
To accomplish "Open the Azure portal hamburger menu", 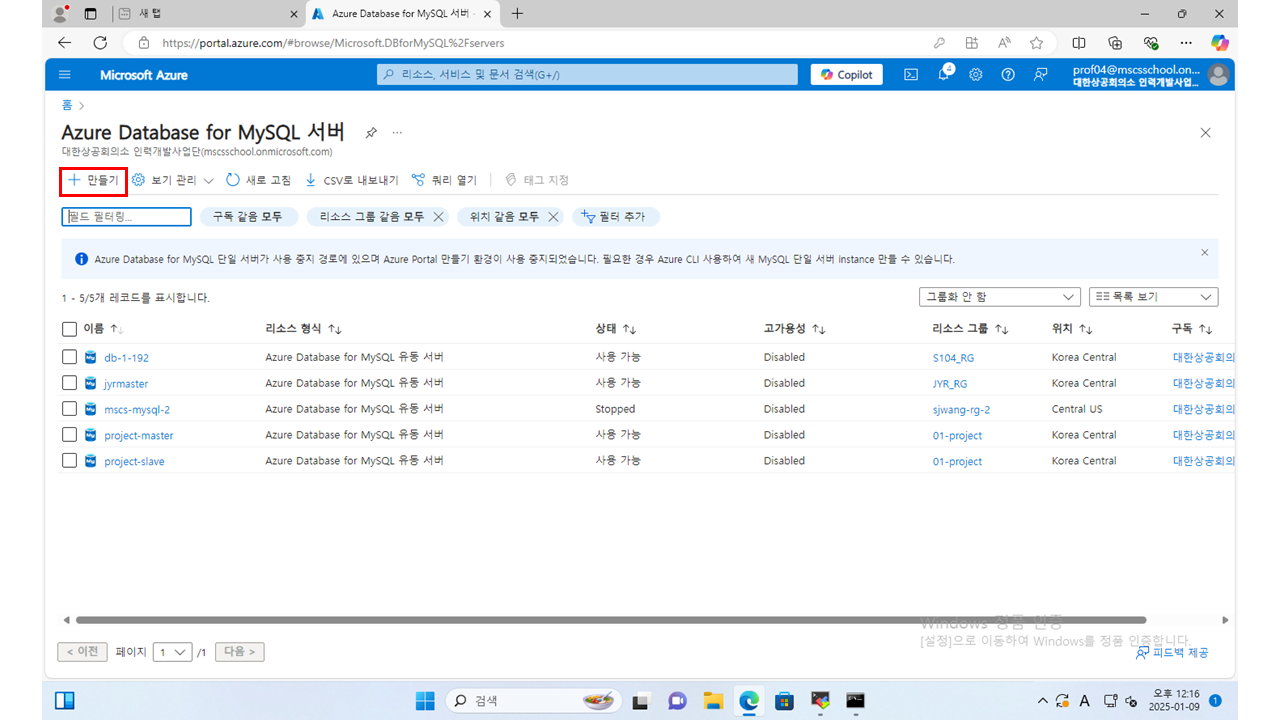I will tap(65, 75).
